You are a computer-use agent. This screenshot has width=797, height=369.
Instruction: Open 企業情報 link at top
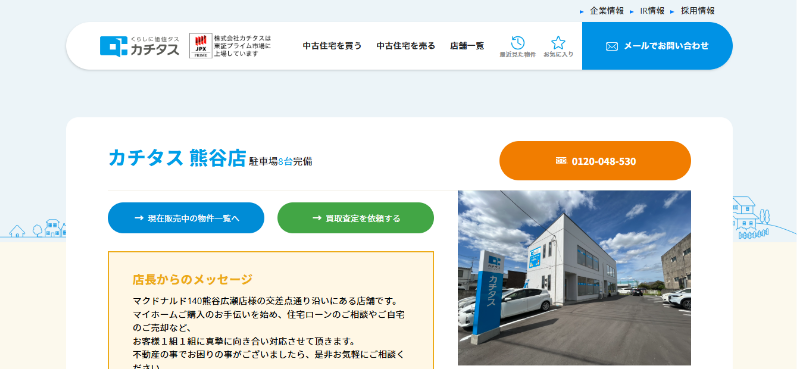[x=606, y=11]
